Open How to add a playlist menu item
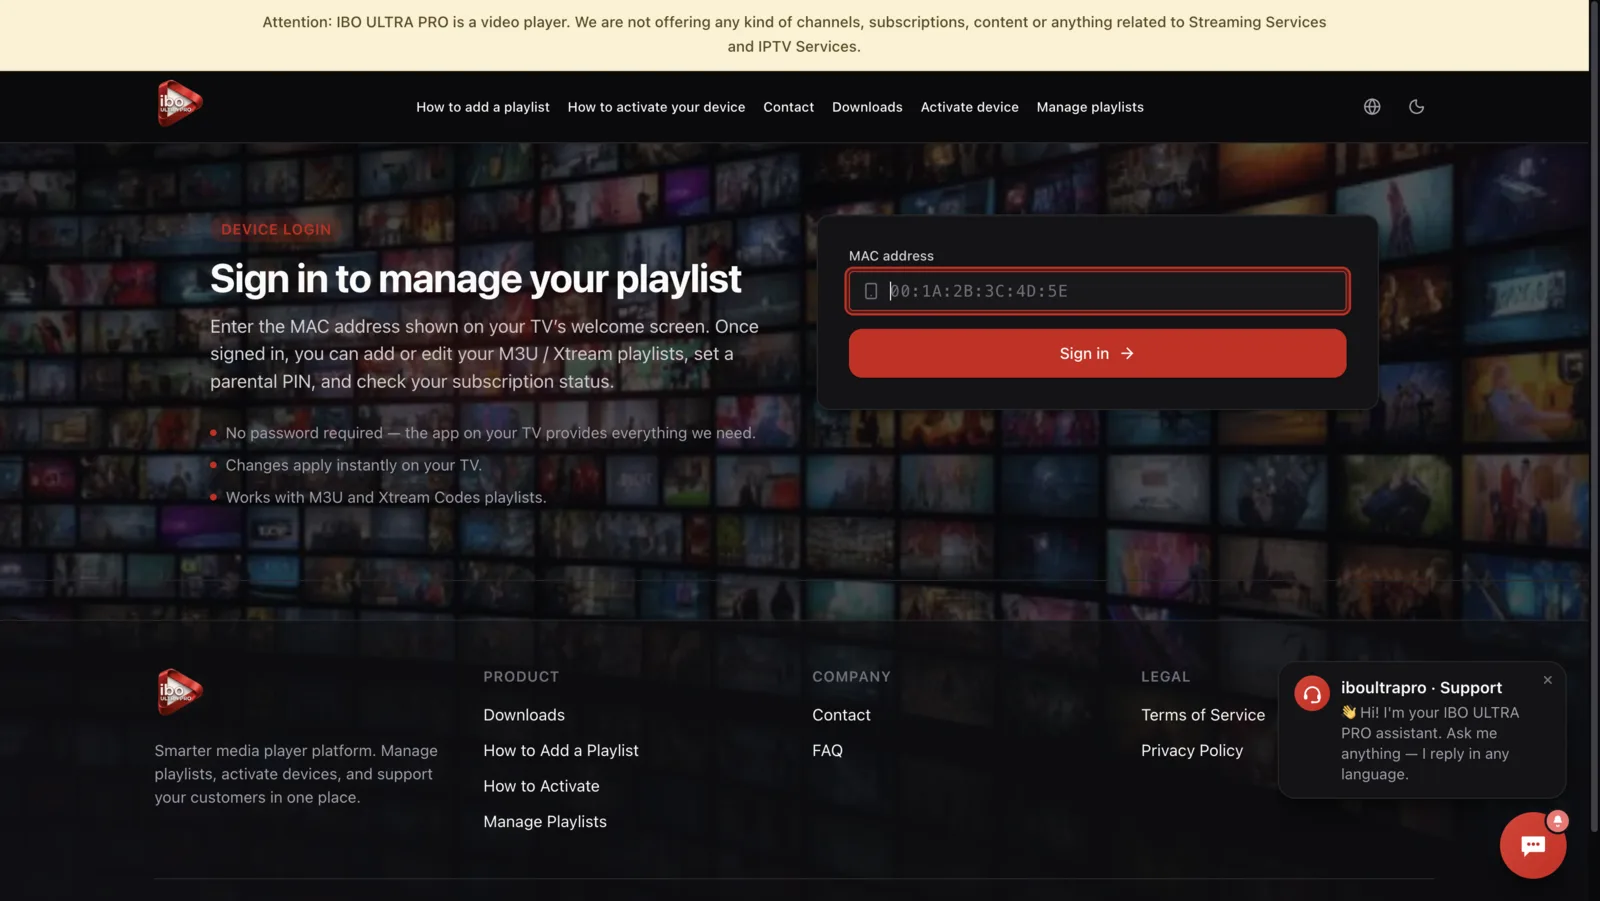This screenshot has height=901, width=1600. pos(483,107)
